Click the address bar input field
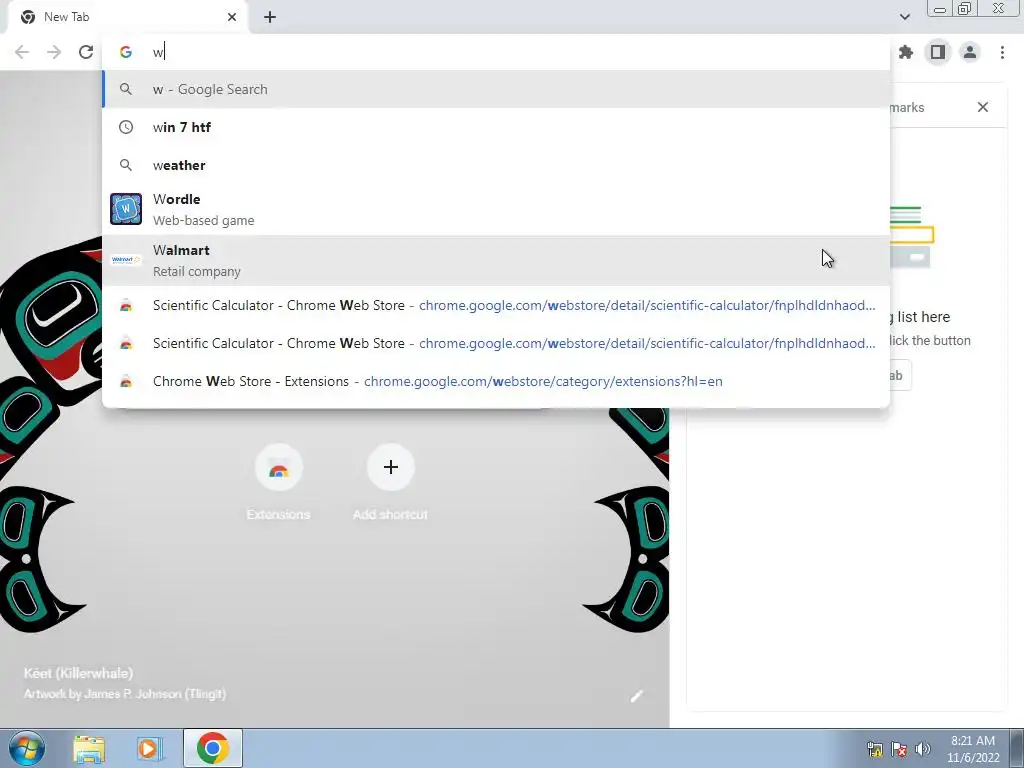Viewport: 1024px width, 768px height. pos(496,52)
